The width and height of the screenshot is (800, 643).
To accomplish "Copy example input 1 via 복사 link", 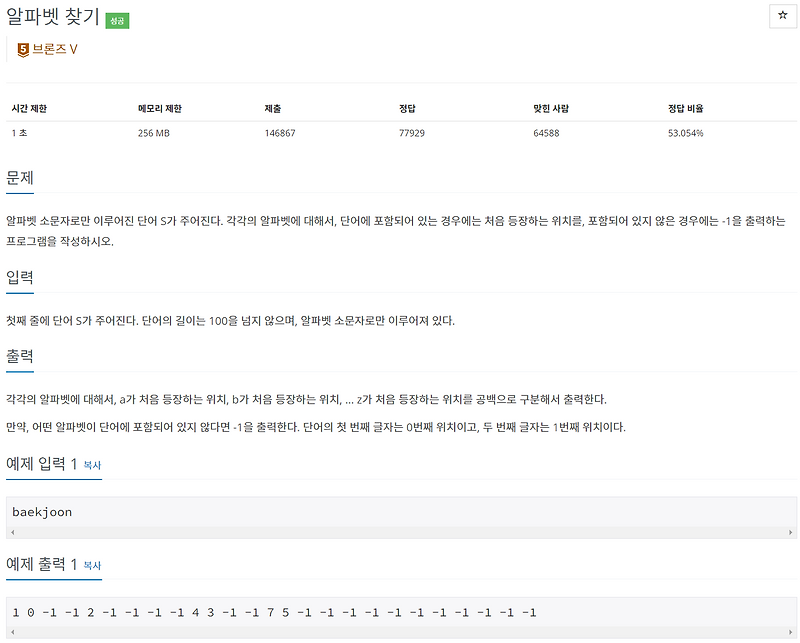I will click(x=92, y=465).
